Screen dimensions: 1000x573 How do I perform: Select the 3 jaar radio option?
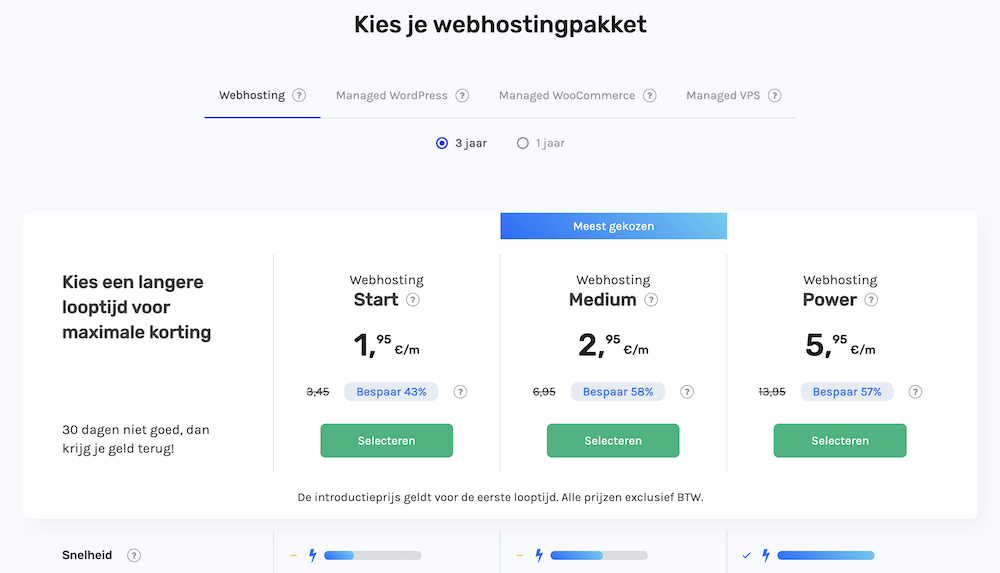442,143
